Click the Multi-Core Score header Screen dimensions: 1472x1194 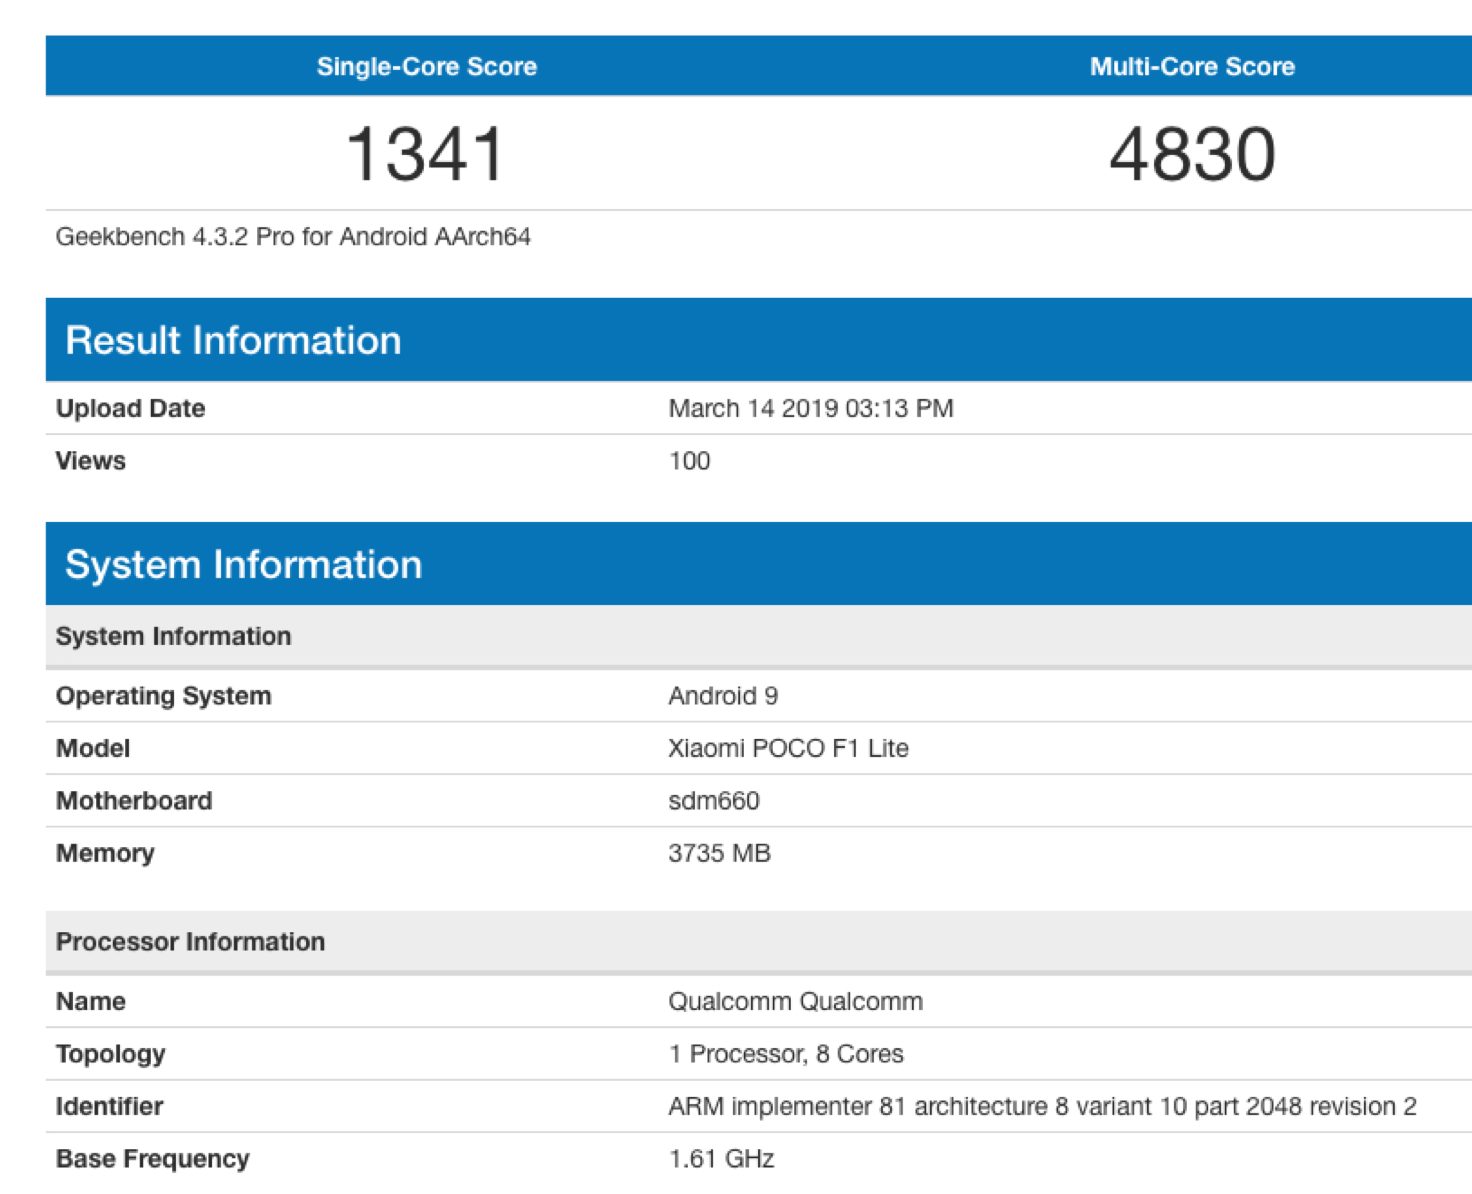click(x=1192, y=67)
